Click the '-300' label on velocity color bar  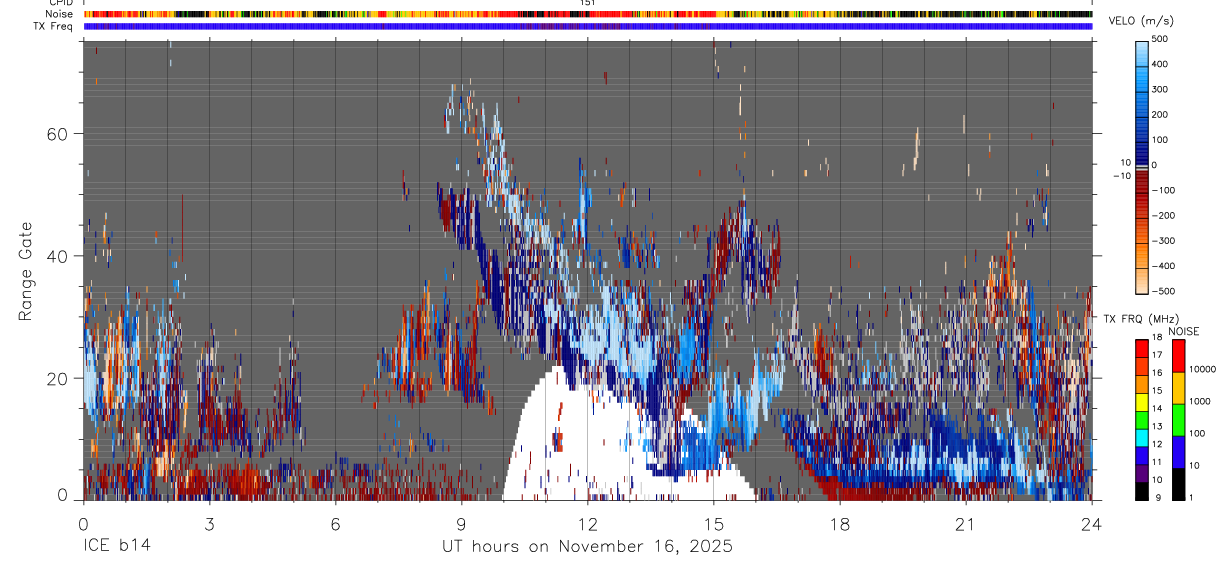coord(1163,241)
